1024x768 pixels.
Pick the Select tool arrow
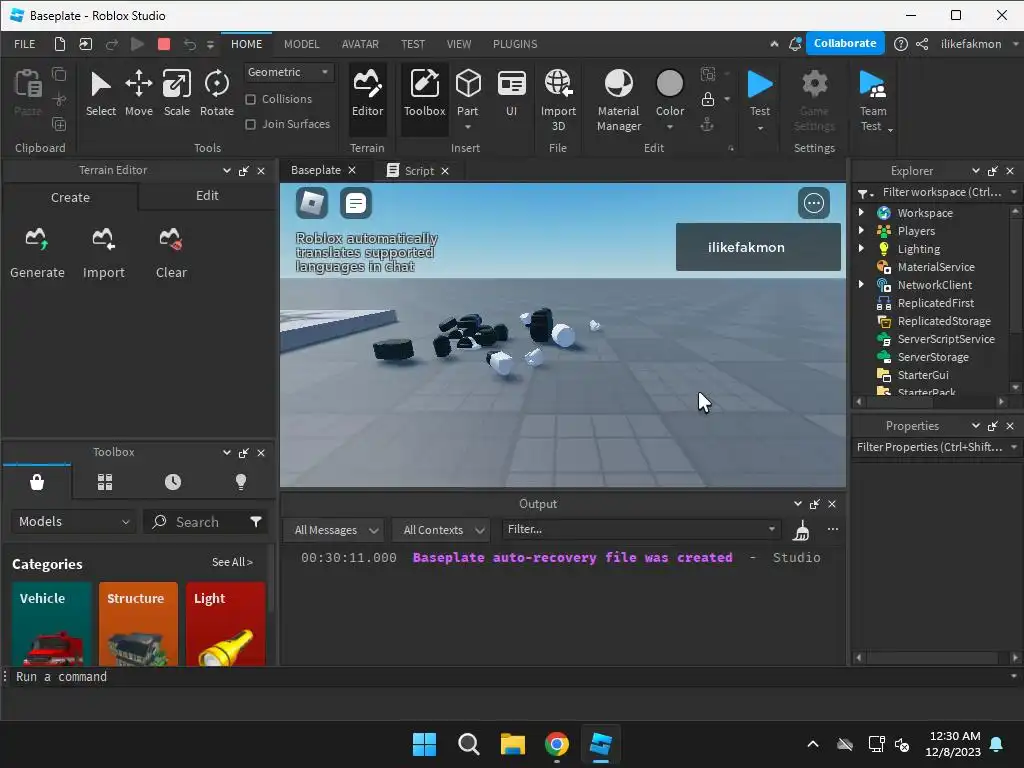pos(101,93)
